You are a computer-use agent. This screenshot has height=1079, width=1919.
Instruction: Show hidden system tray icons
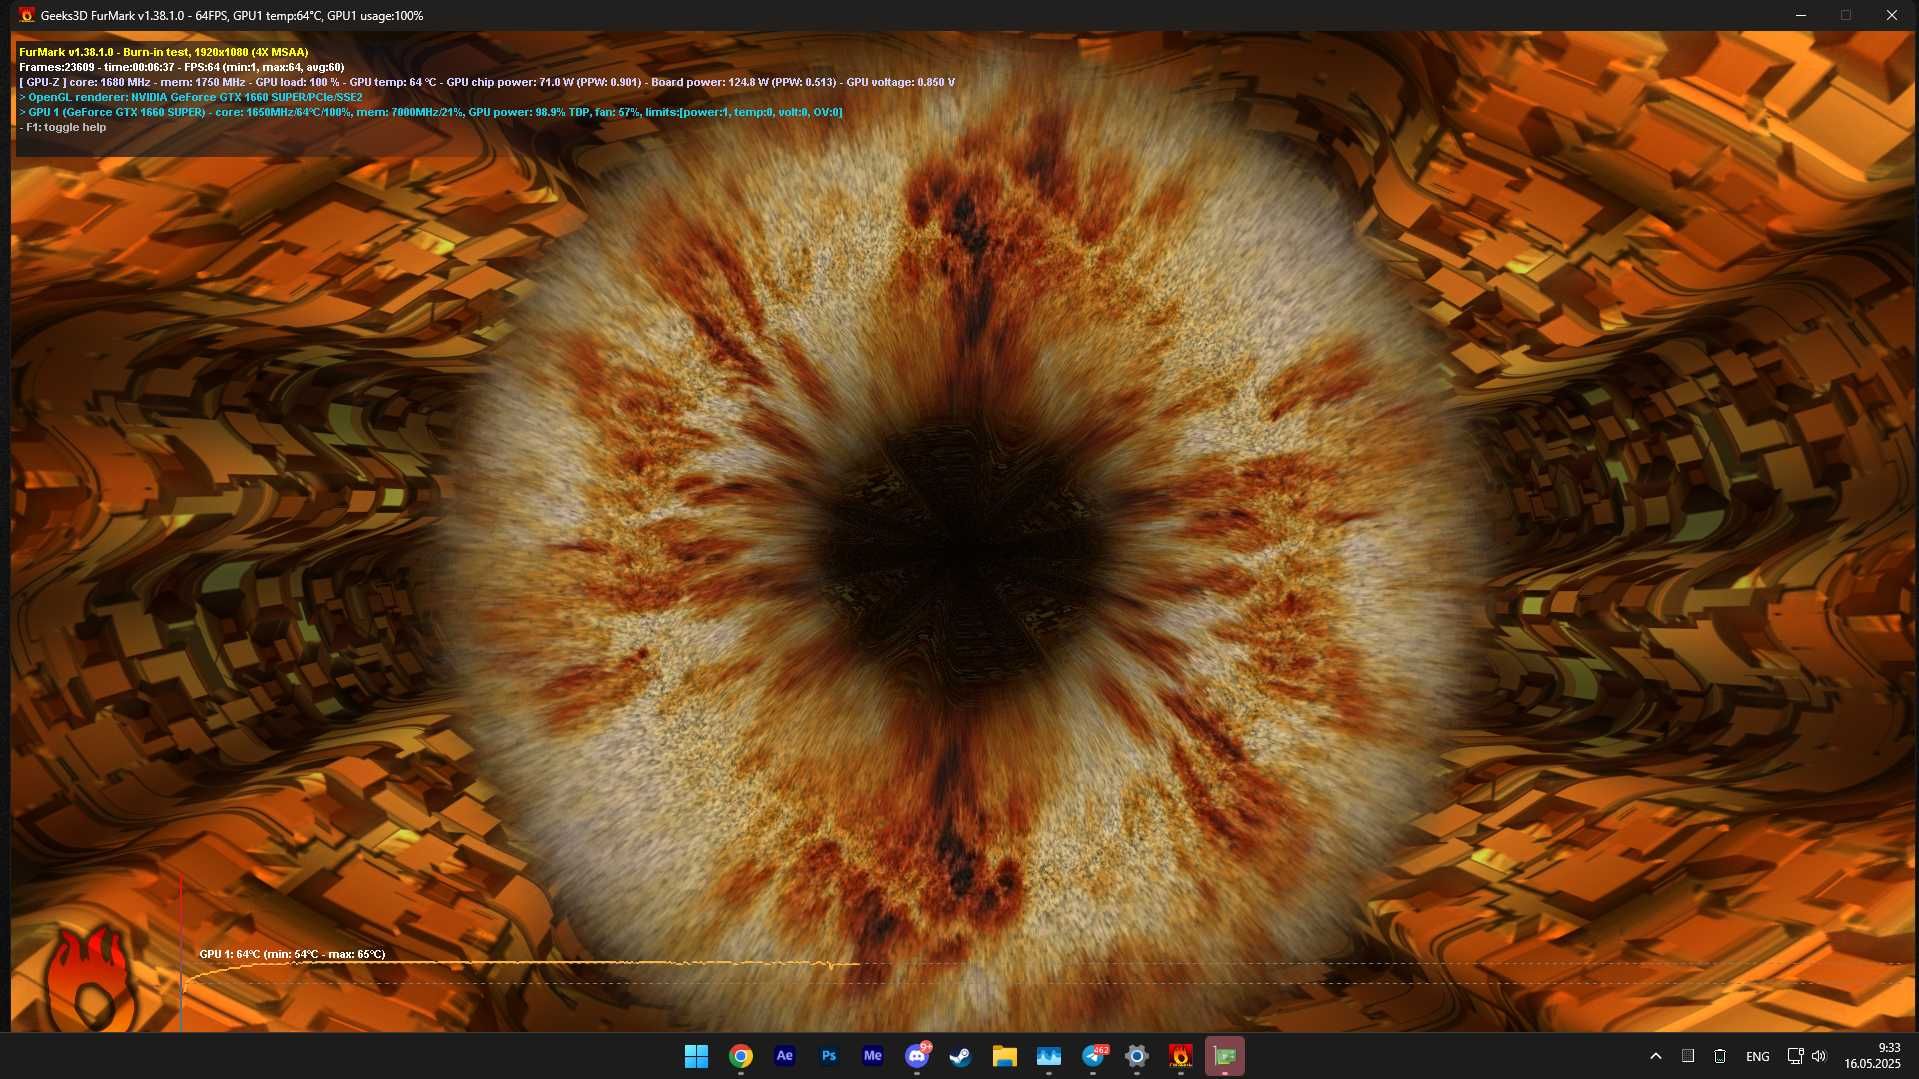point(1655,1056)
